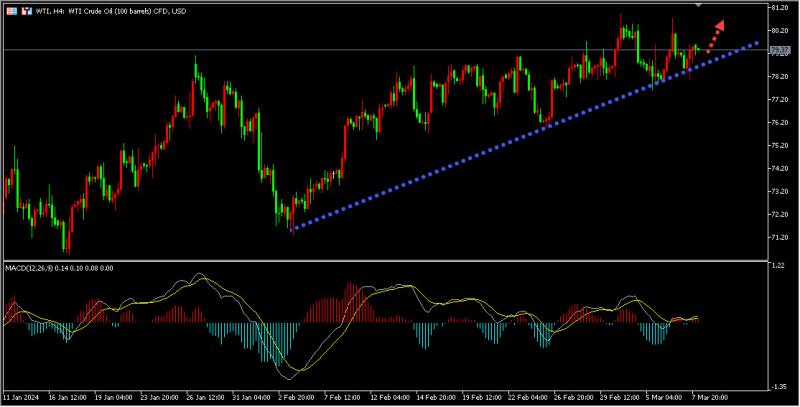Click the 80.20 price scale label
This screenshot has width=800, height=407.
point(779,31)
